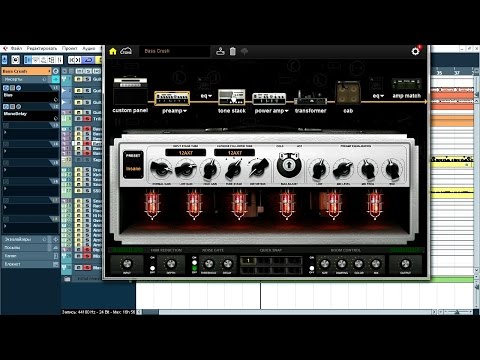
Task: Toggle power on the MonoDelay insert slot
Action: click(6, 106)
